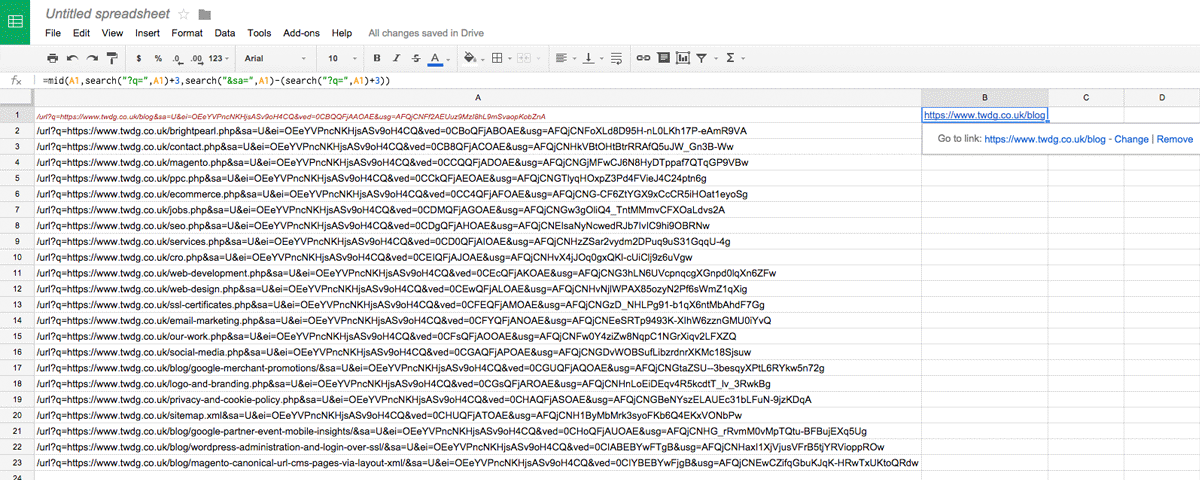Open vertical align dropdown

pyautogui.click(x=591, y=58)
